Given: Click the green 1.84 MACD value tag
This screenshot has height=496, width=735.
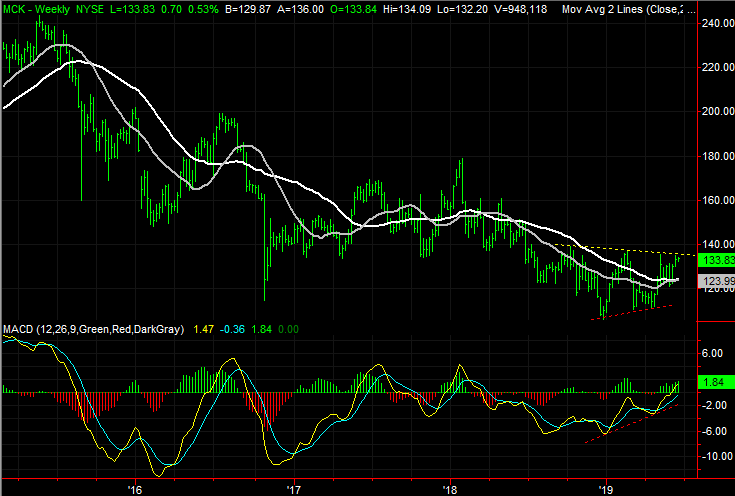Looking at the screenshot, I should [713, 382].
